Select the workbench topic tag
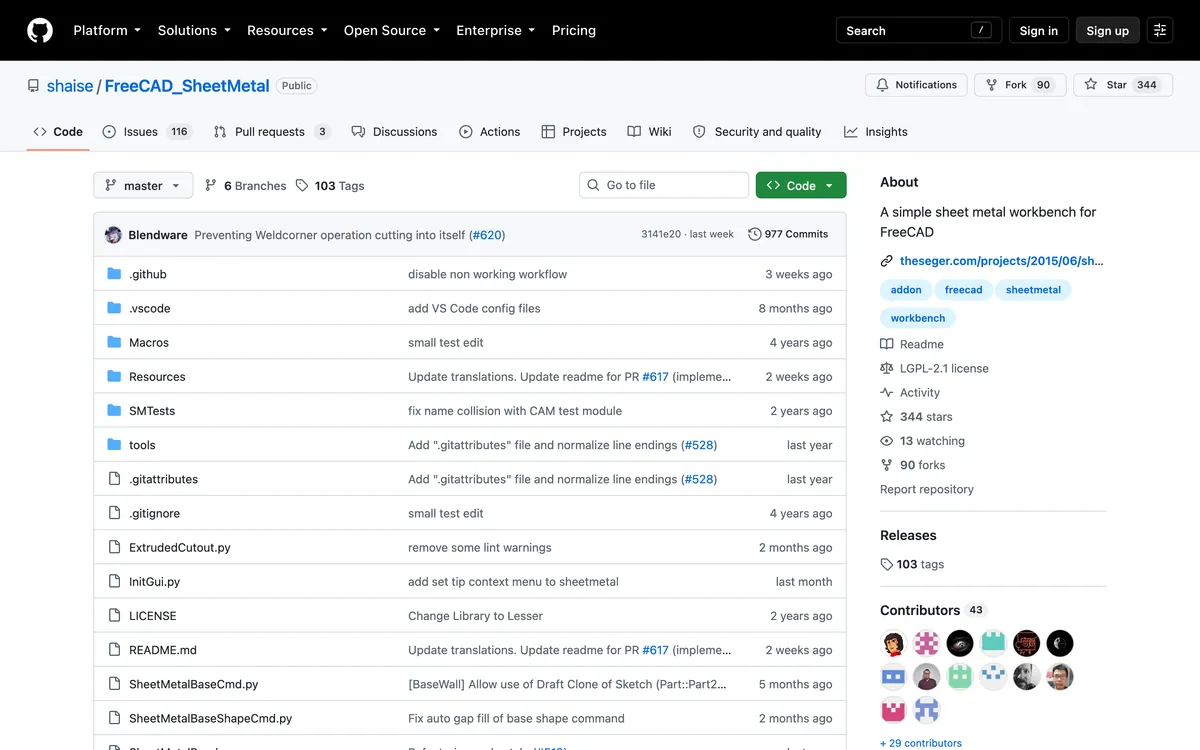Viewport: 1200px width, 750px height. pos(918,318)
